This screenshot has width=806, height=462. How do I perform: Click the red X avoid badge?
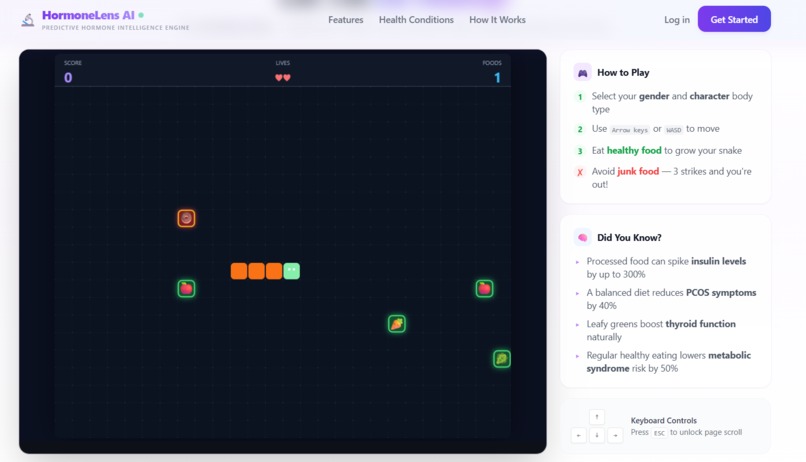click(580, 172)
